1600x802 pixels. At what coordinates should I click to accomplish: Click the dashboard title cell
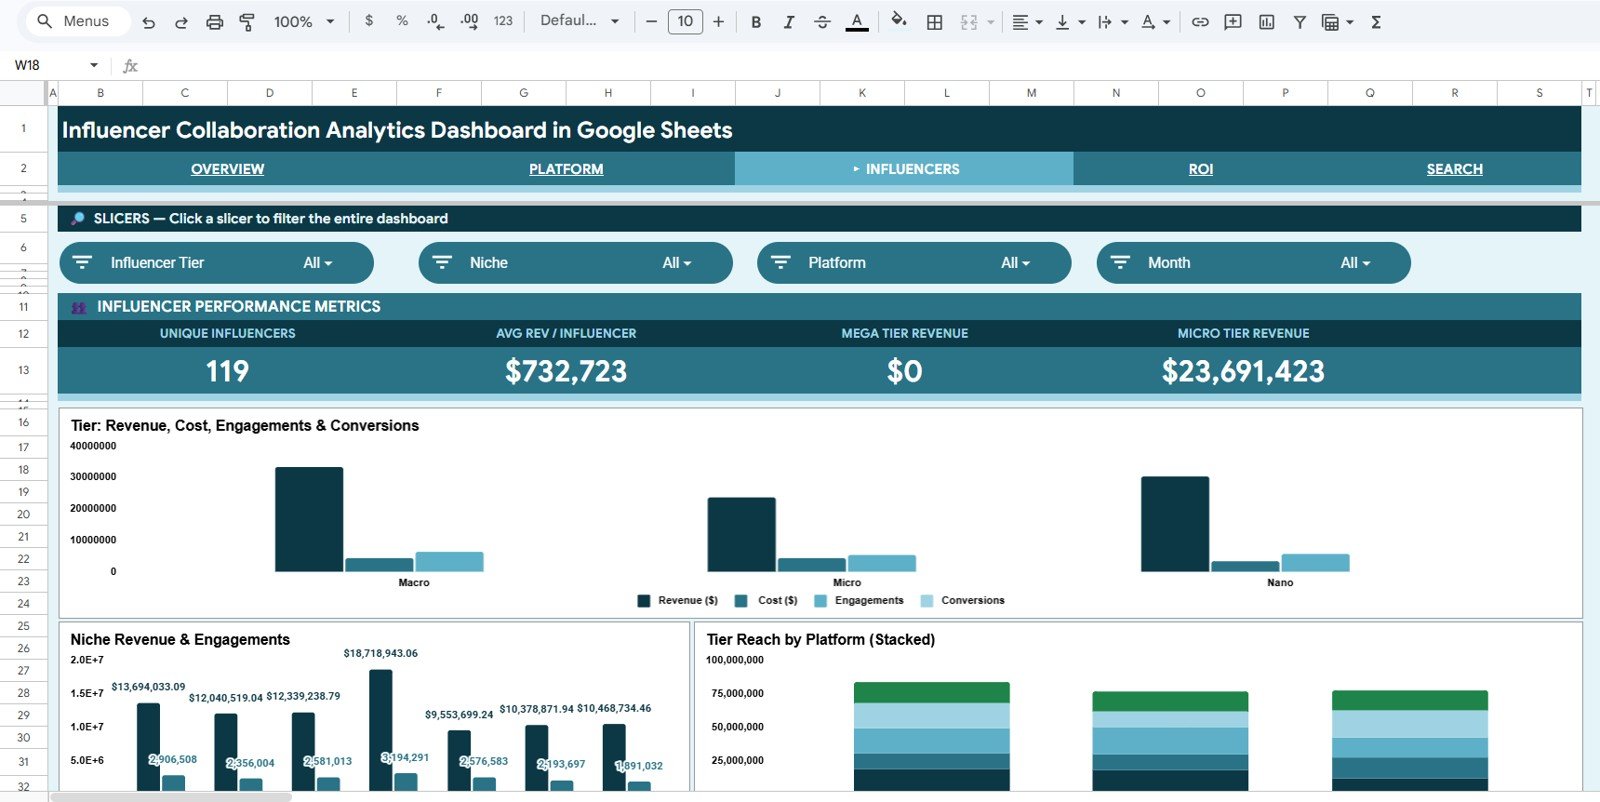click(x=819, y=130)
